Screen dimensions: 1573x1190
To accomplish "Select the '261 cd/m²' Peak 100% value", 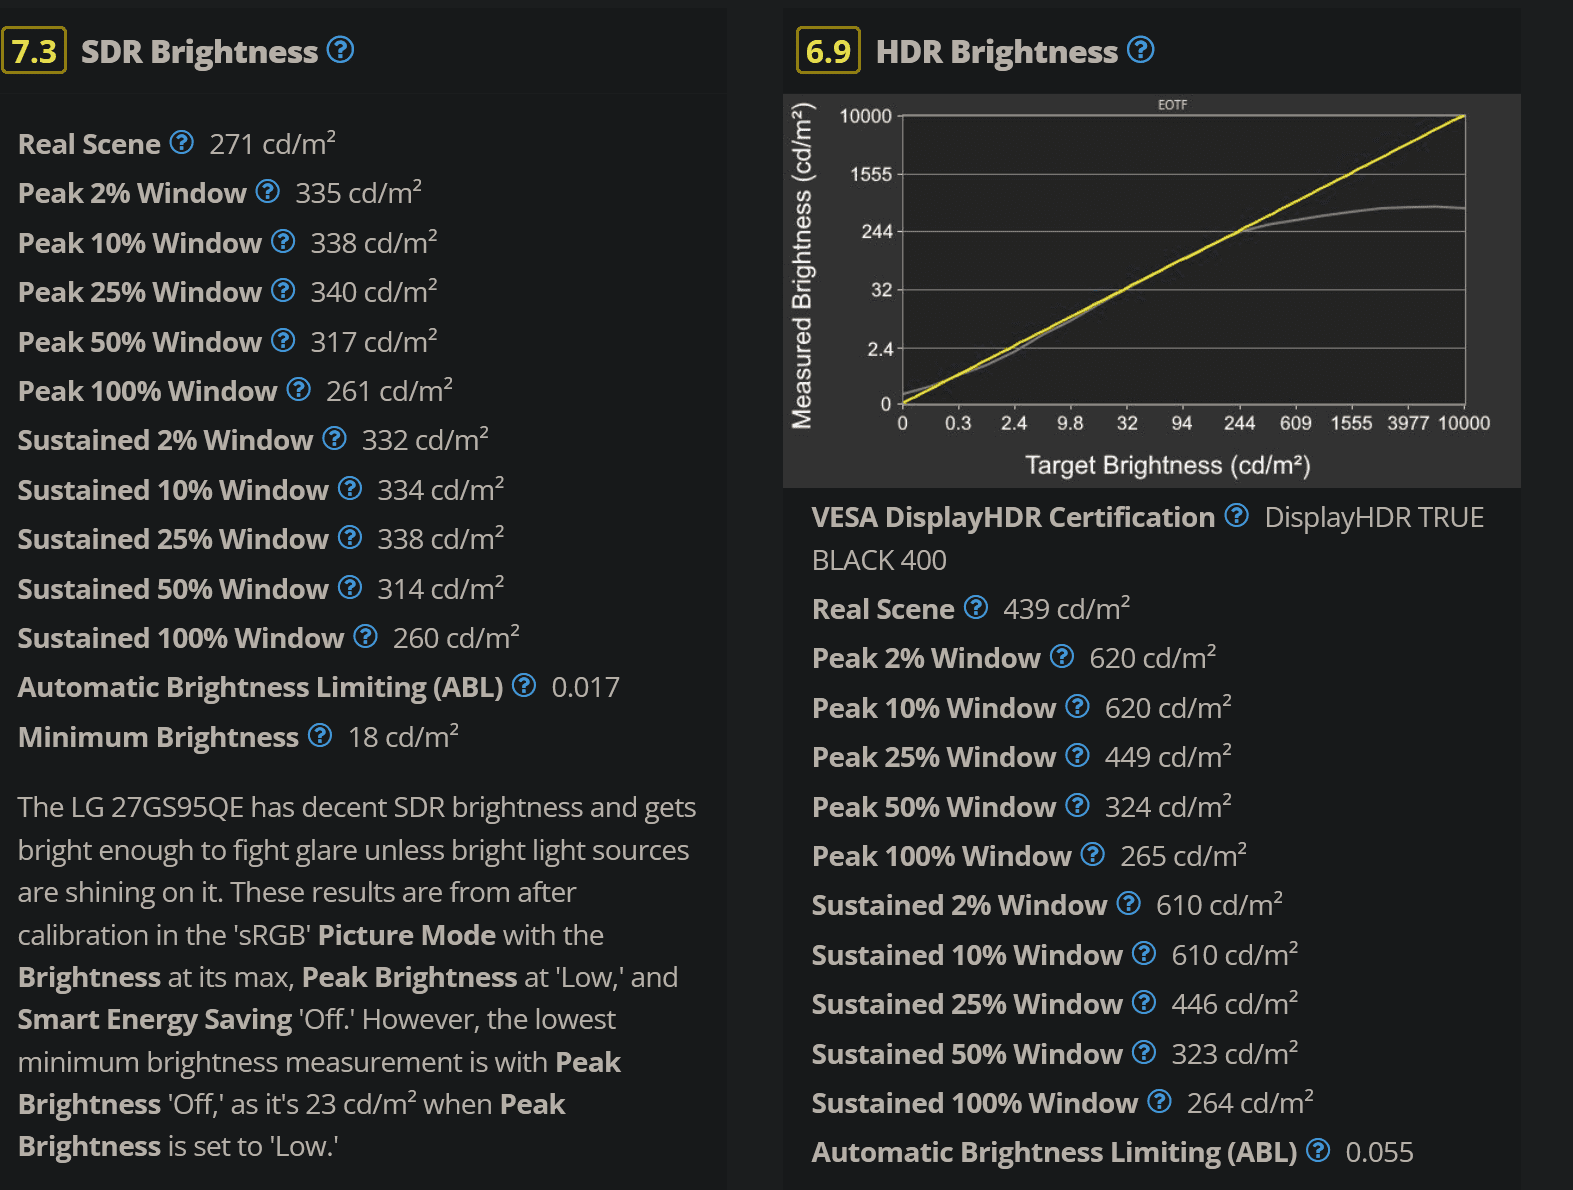I will (389, 391).
